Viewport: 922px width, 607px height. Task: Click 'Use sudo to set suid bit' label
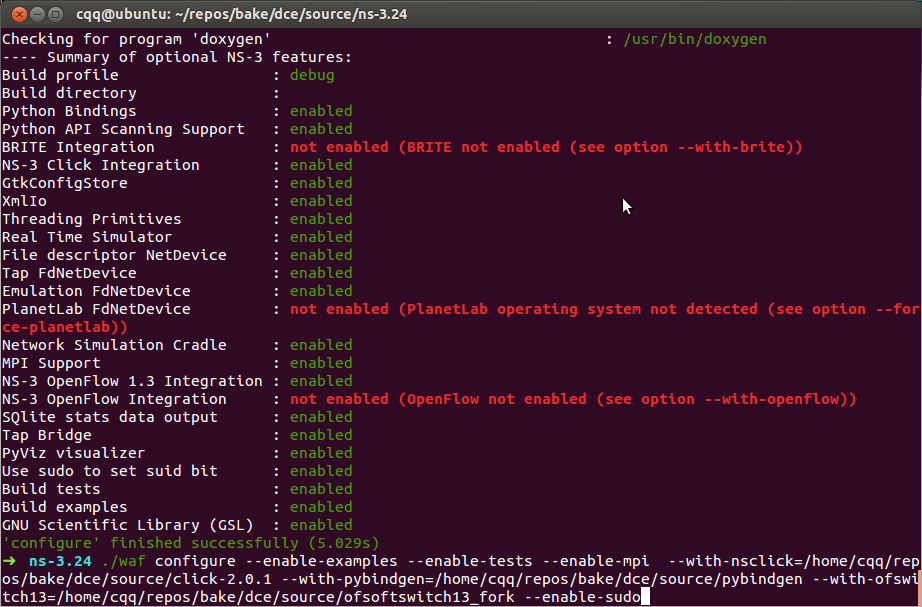click(x=110, y=471)
